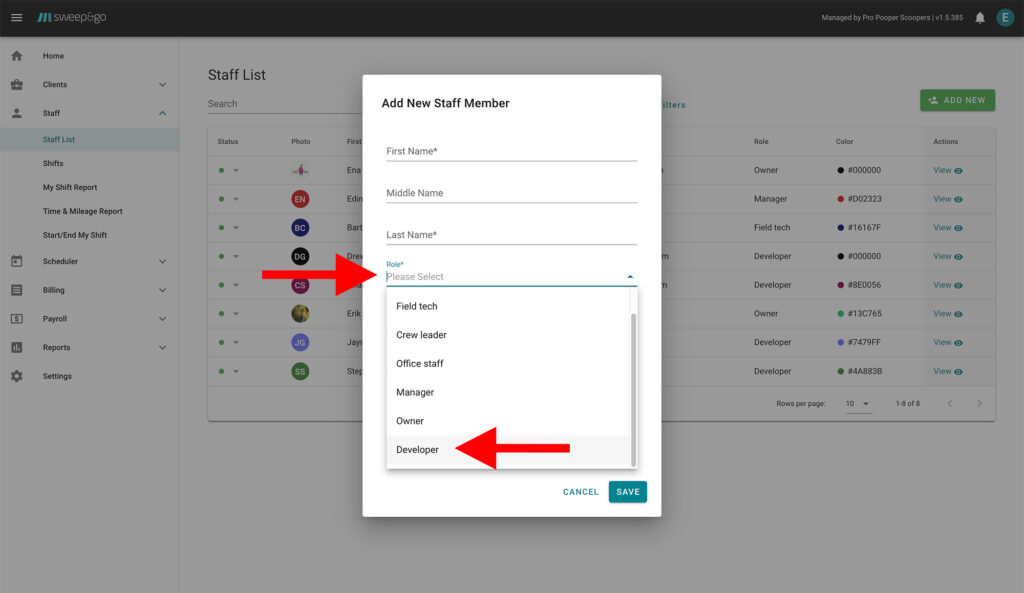Viewport: 1024px width, 593px height.
Task: Open the hamburger menu icon
Action: tap(16, 18)
